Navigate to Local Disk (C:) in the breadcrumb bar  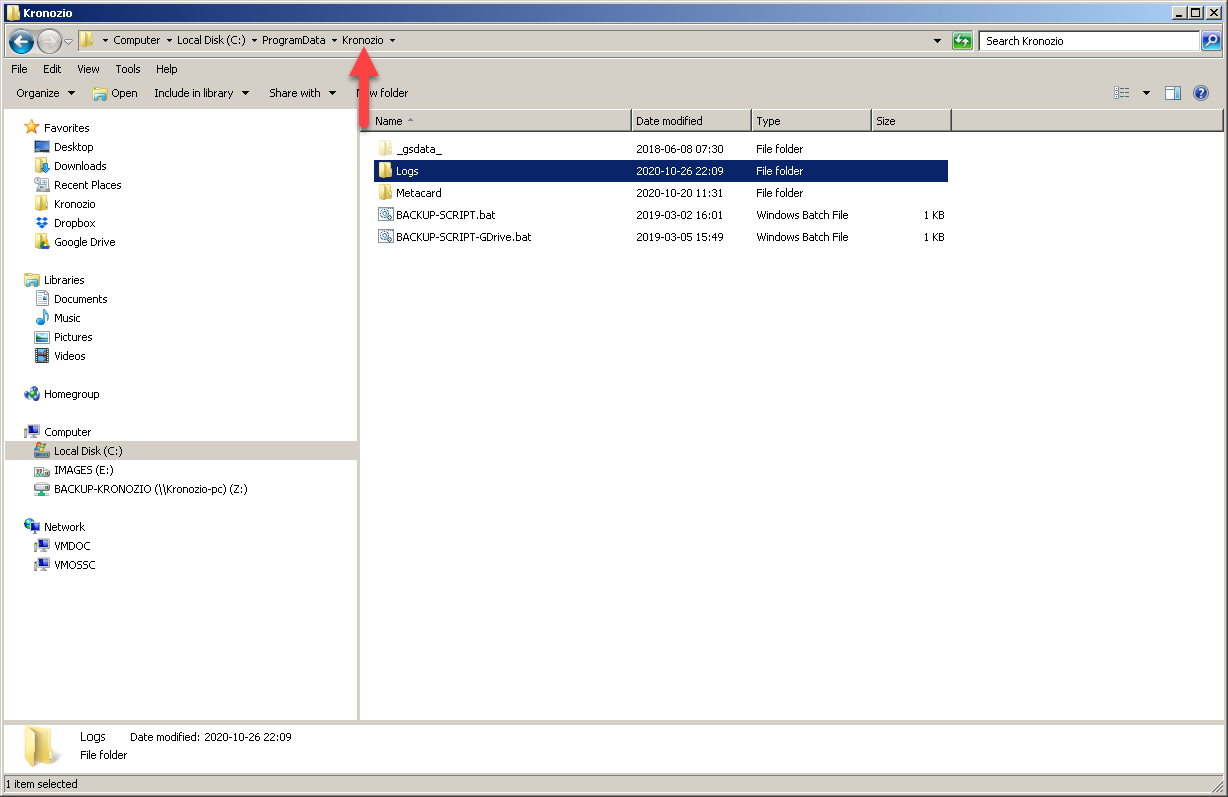pyautogui.click(x=211, y=41)
